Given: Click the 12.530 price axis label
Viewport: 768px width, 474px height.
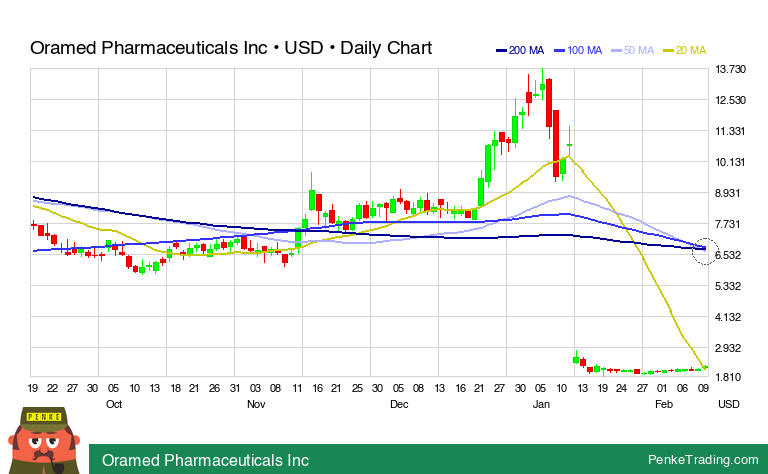Looking at the screenshot, I should point(730,100).
